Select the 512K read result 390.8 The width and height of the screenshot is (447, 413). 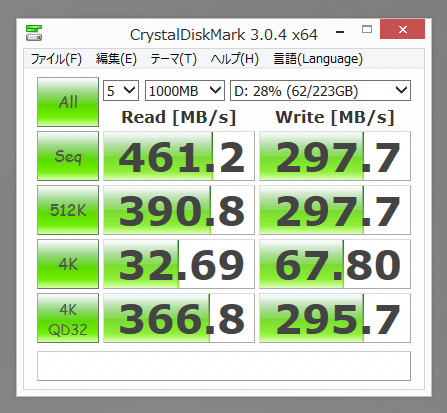pos(179,210)
